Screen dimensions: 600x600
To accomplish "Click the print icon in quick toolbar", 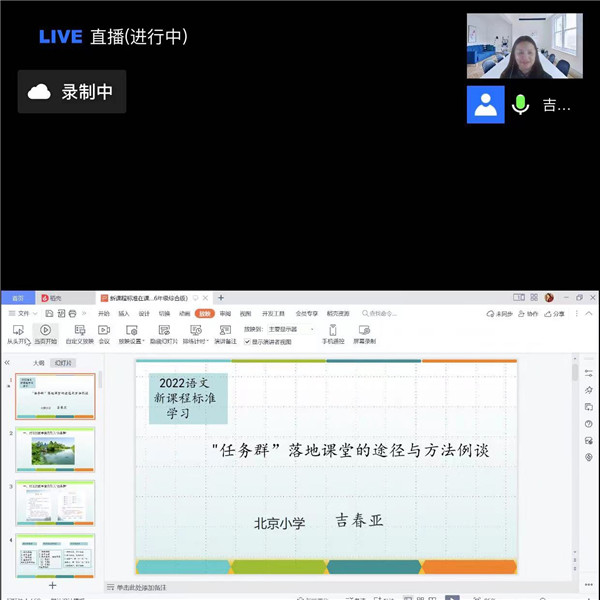I will [x=73, y=313].
